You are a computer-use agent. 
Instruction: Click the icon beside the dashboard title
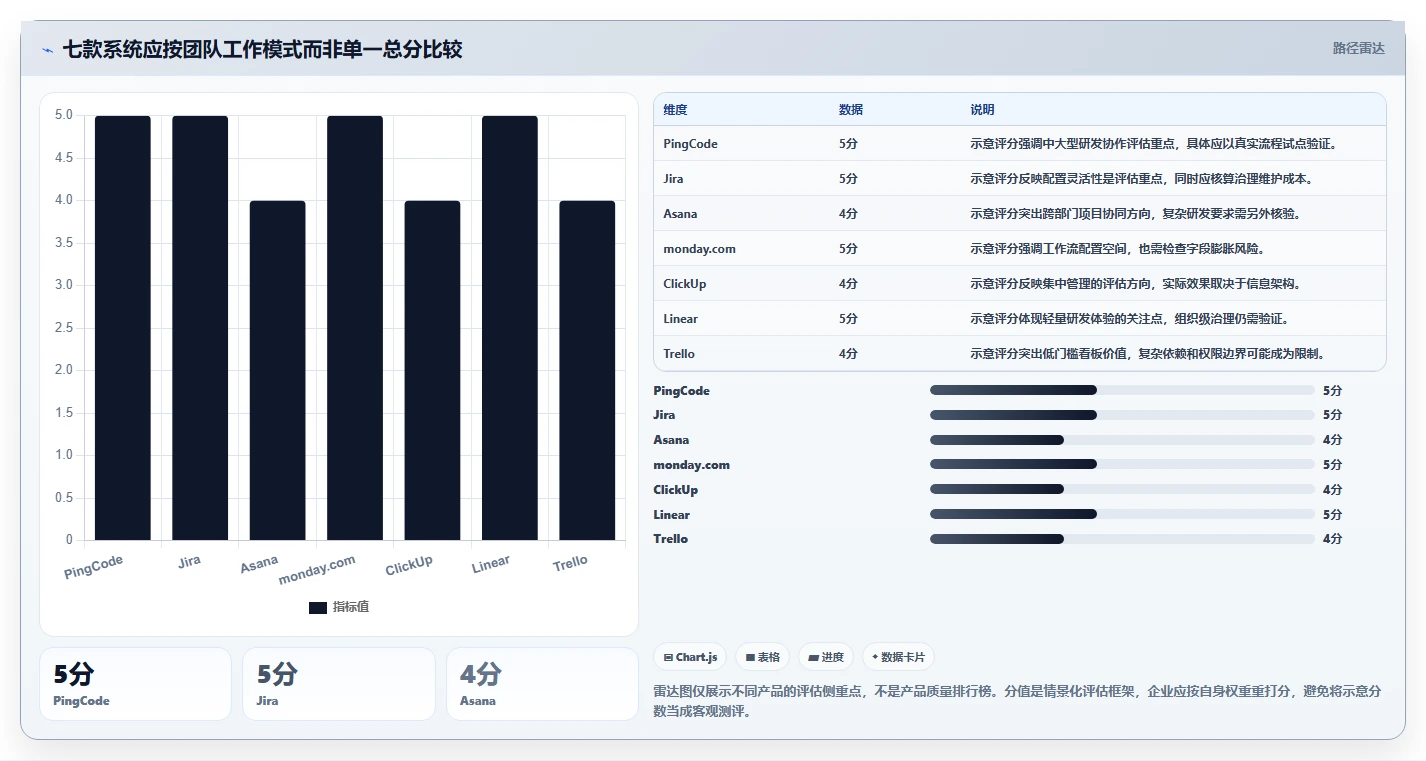pos(48,50)
